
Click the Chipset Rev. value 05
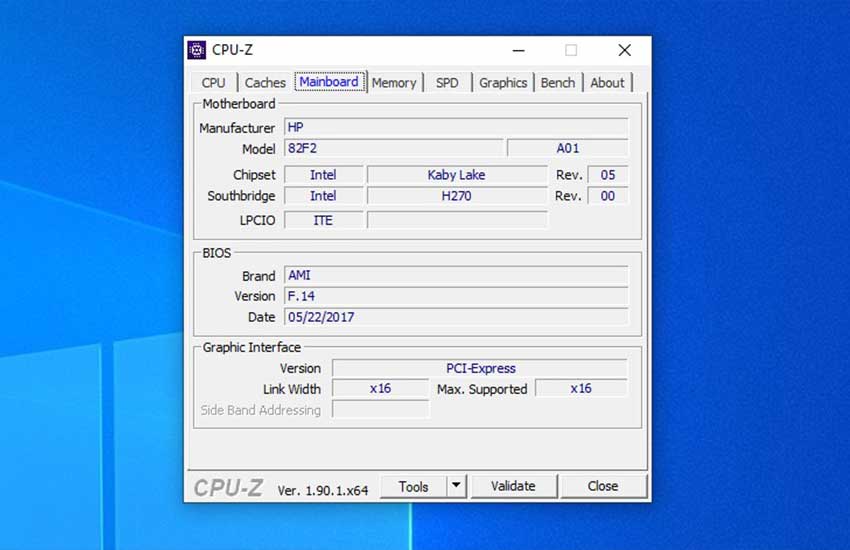pyautogui.click(x=608, y=174)
